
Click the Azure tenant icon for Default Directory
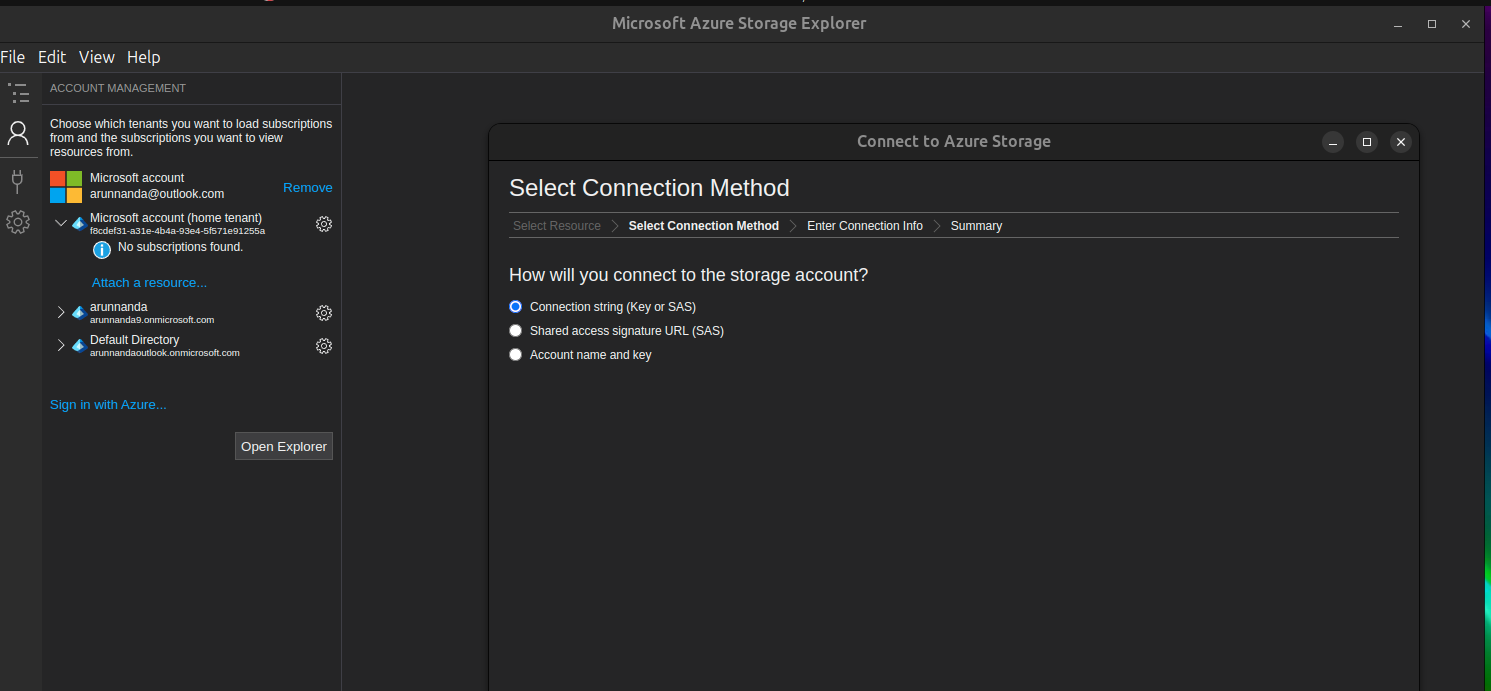pyautogui.click(x=78, y=344)
